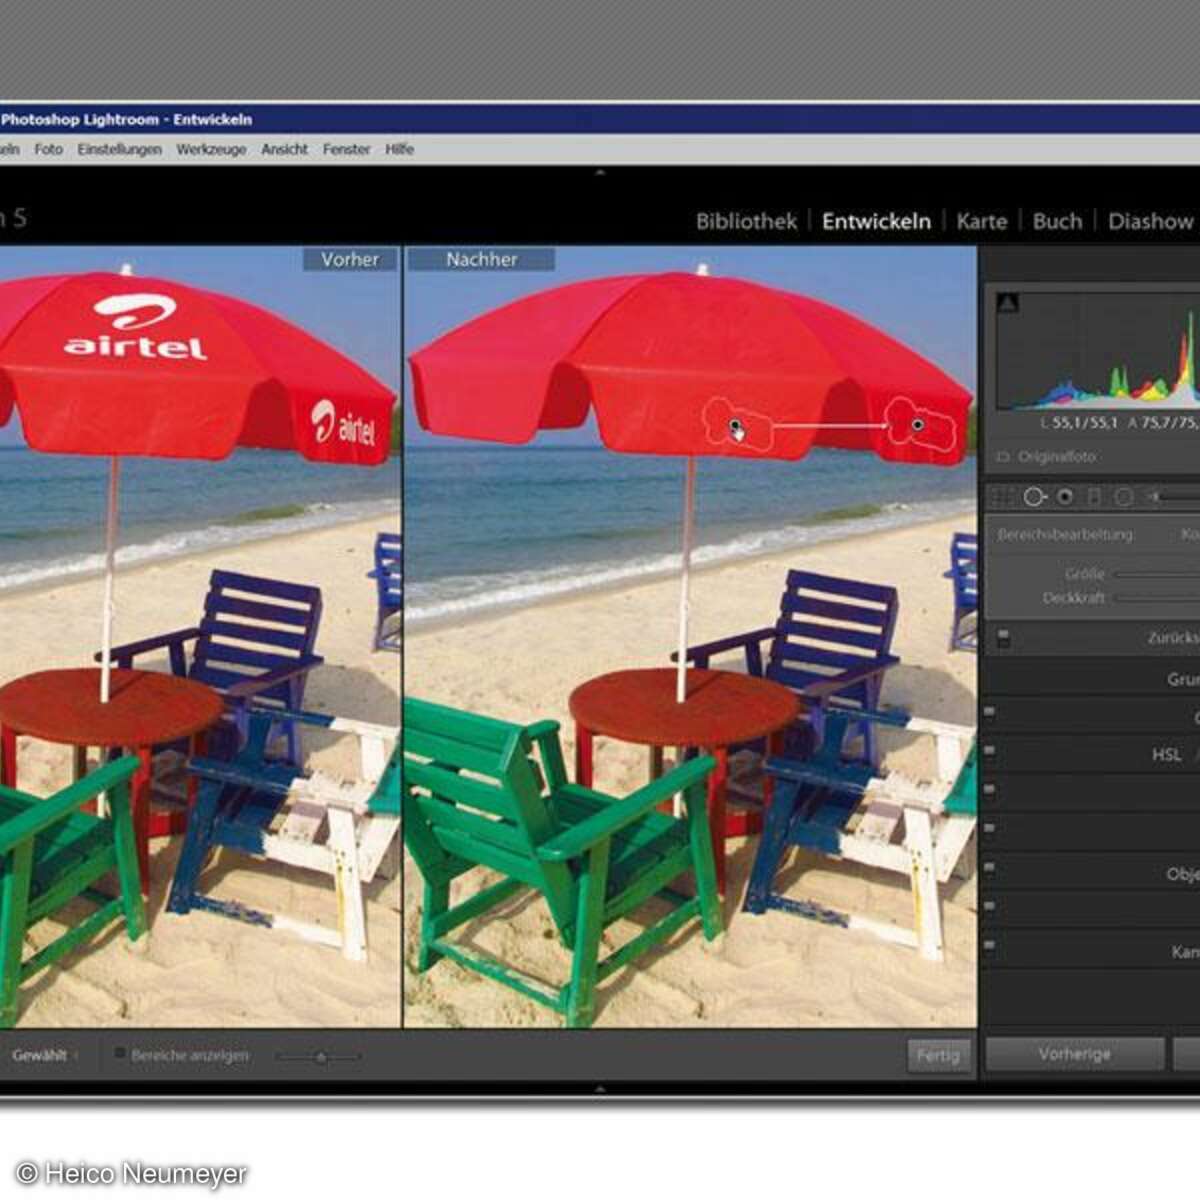Click the shadow clipping triangle in histogram

tap(1008, 303)
